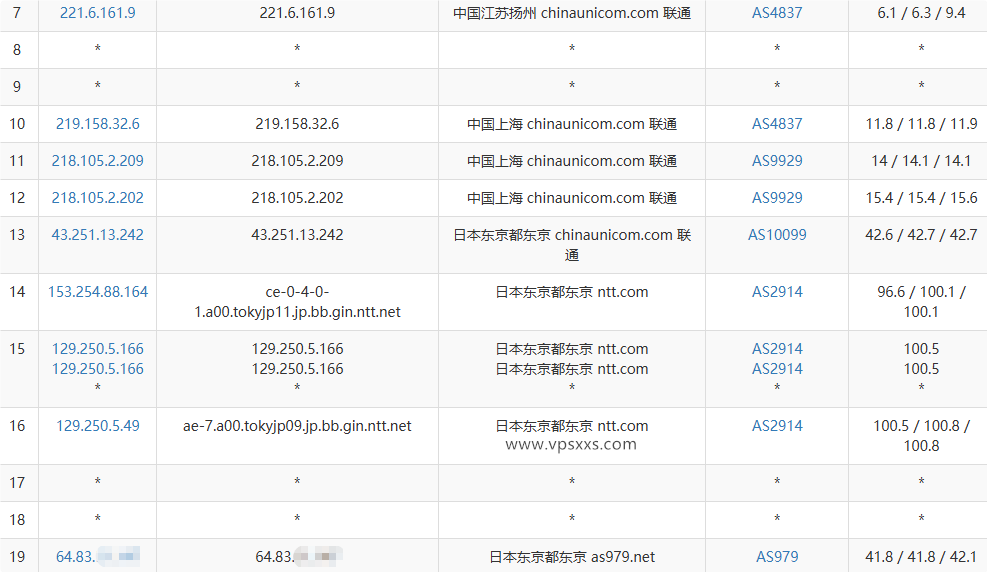987x572 pixels.
Task: Click latency "96.6 / 100.1 / 100.1"
Action: coord(921,302)
